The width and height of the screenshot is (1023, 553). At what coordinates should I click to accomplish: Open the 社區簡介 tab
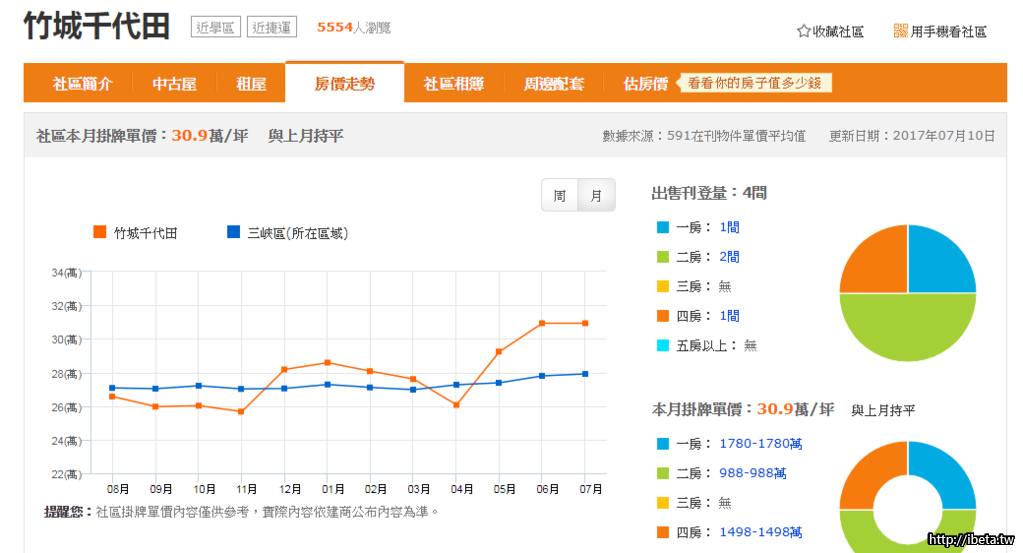coord(82,84)
